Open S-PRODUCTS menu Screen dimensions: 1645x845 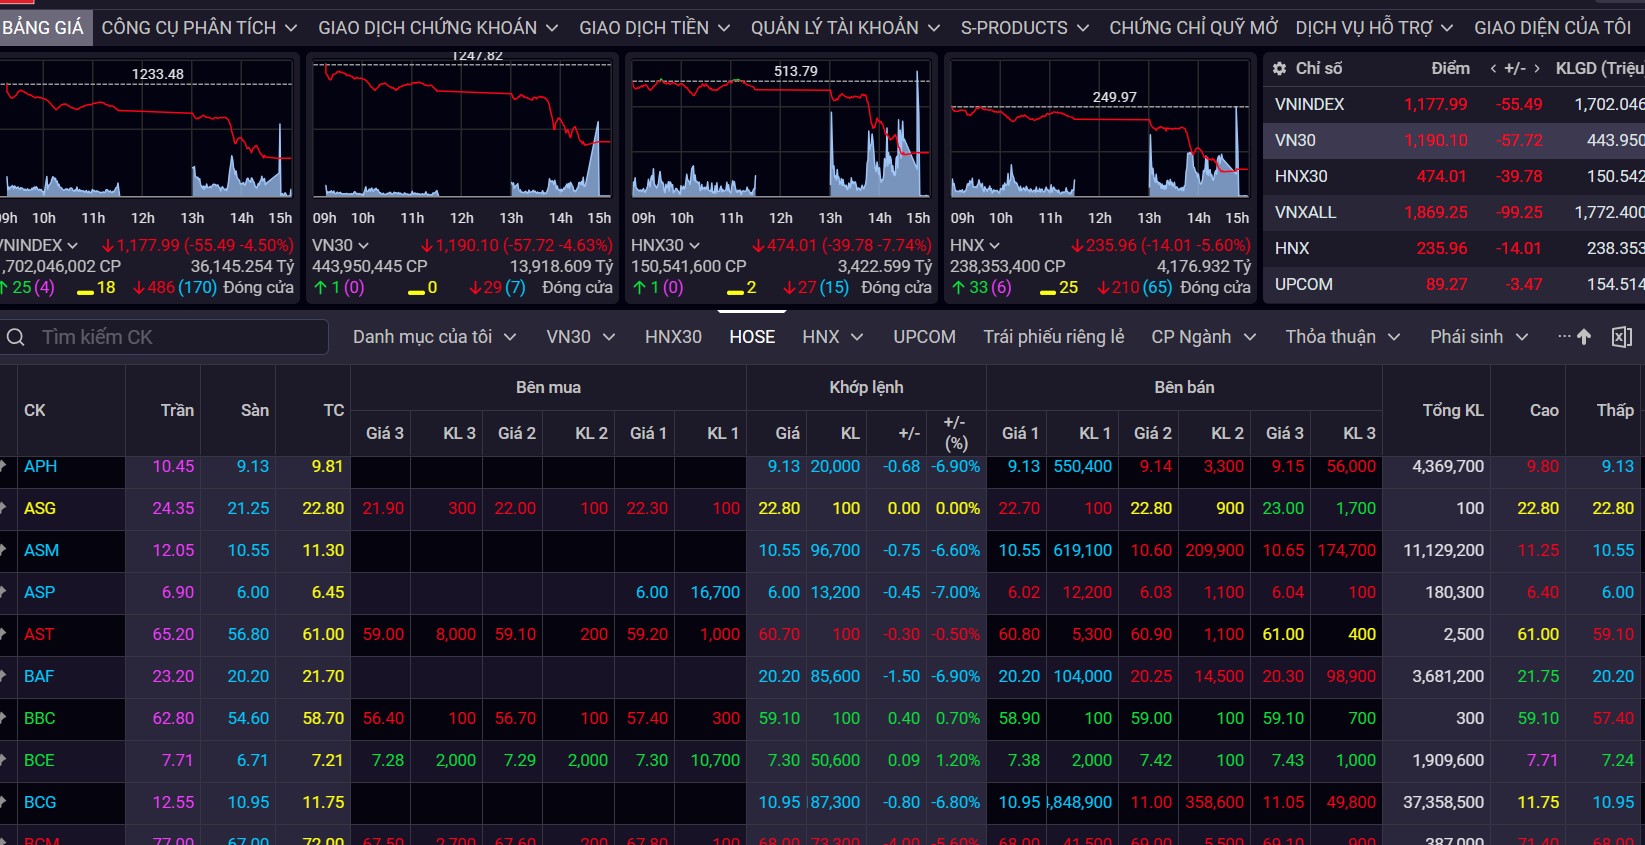point(1024,28)
